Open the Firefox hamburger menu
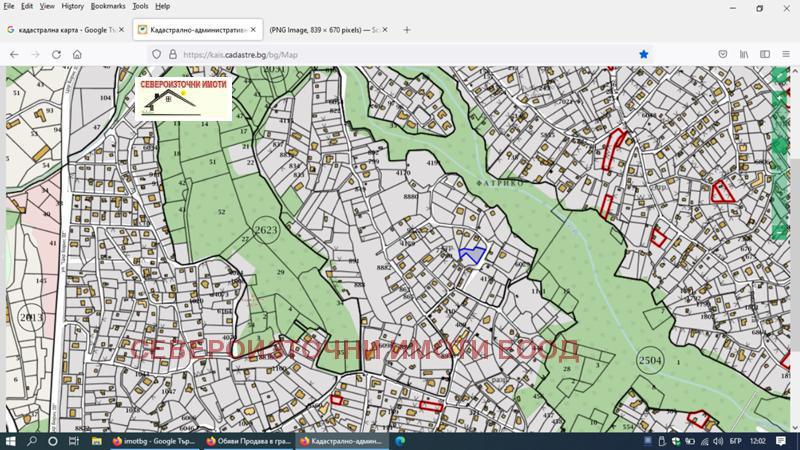The width and height of the screenshot is (800, 450). (787, 54)
